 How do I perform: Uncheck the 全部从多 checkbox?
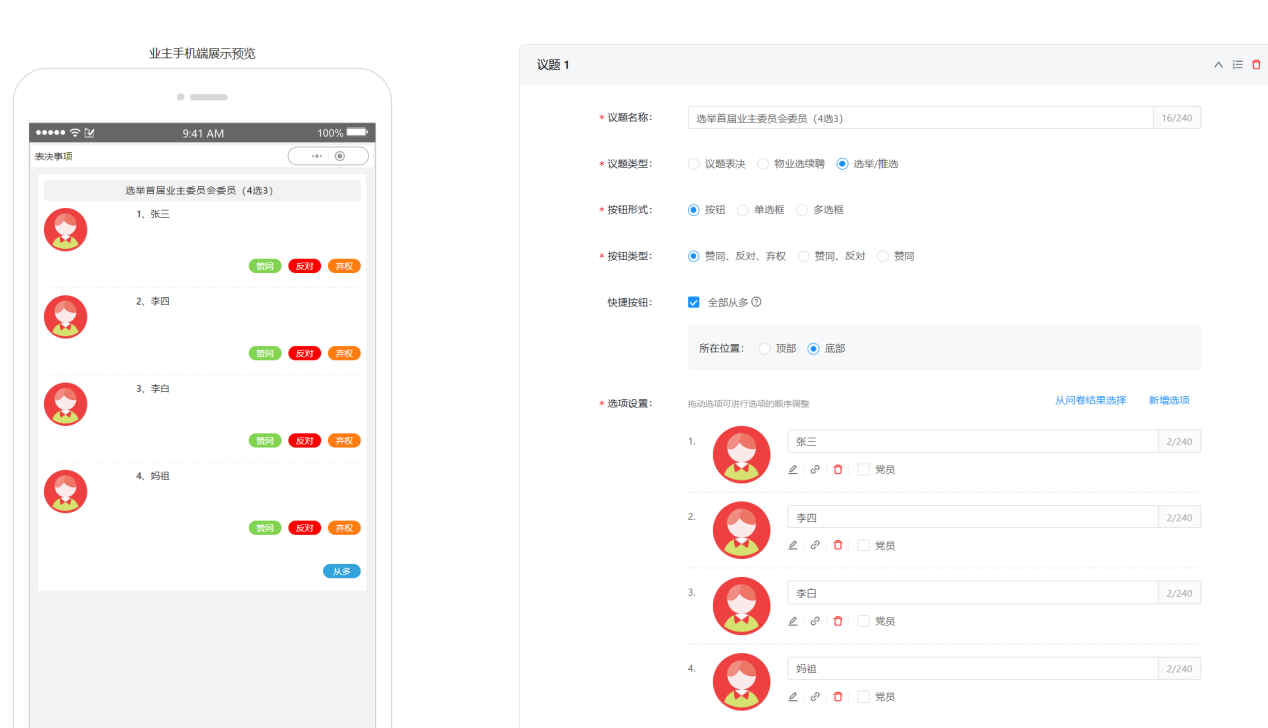click(694, 302)
